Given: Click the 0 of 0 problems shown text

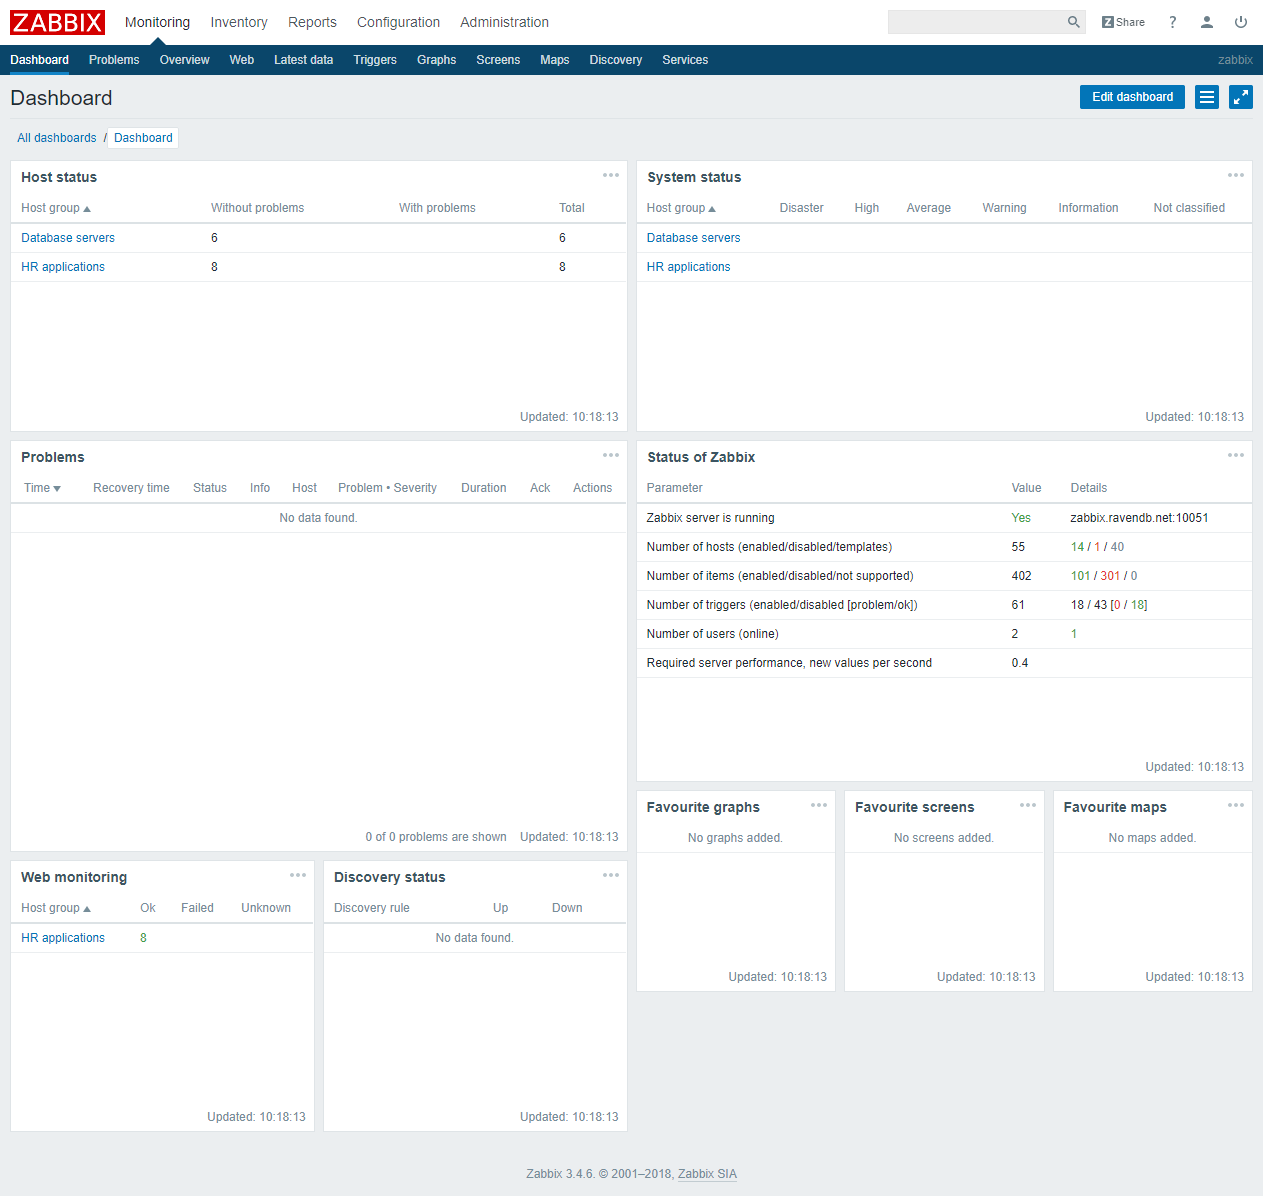Looking at the screenshot, I should [436, 837].
